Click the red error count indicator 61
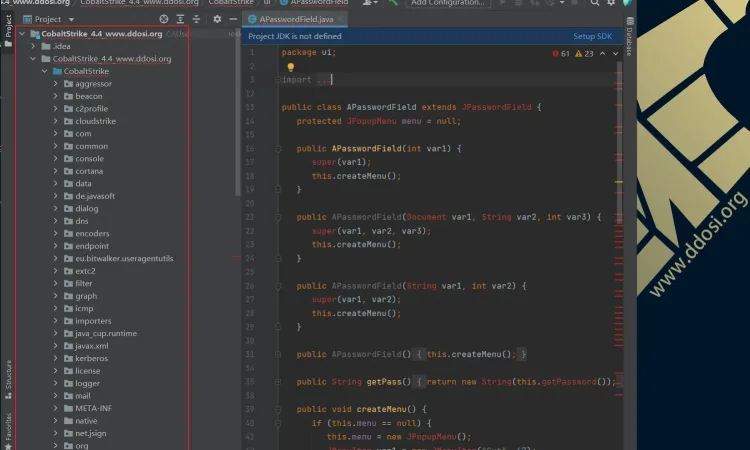This screenshot has height=450, width=750. click(x=561, y=54)
